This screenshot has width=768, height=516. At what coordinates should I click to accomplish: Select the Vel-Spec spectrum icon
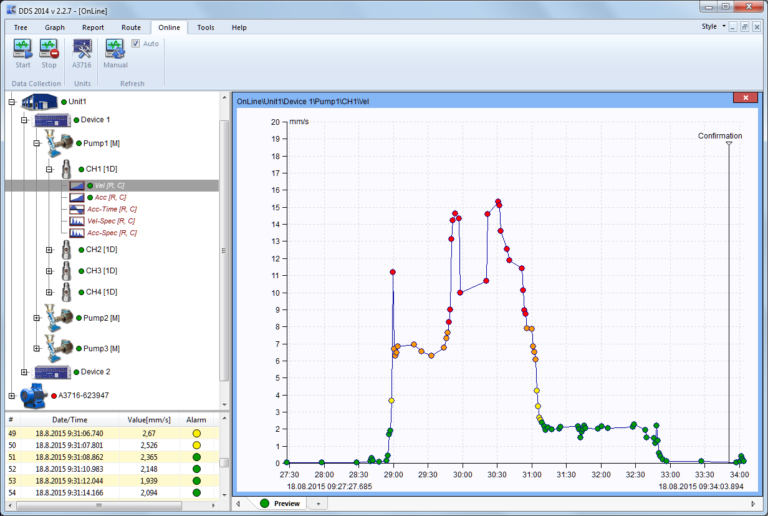pos(77,221)
